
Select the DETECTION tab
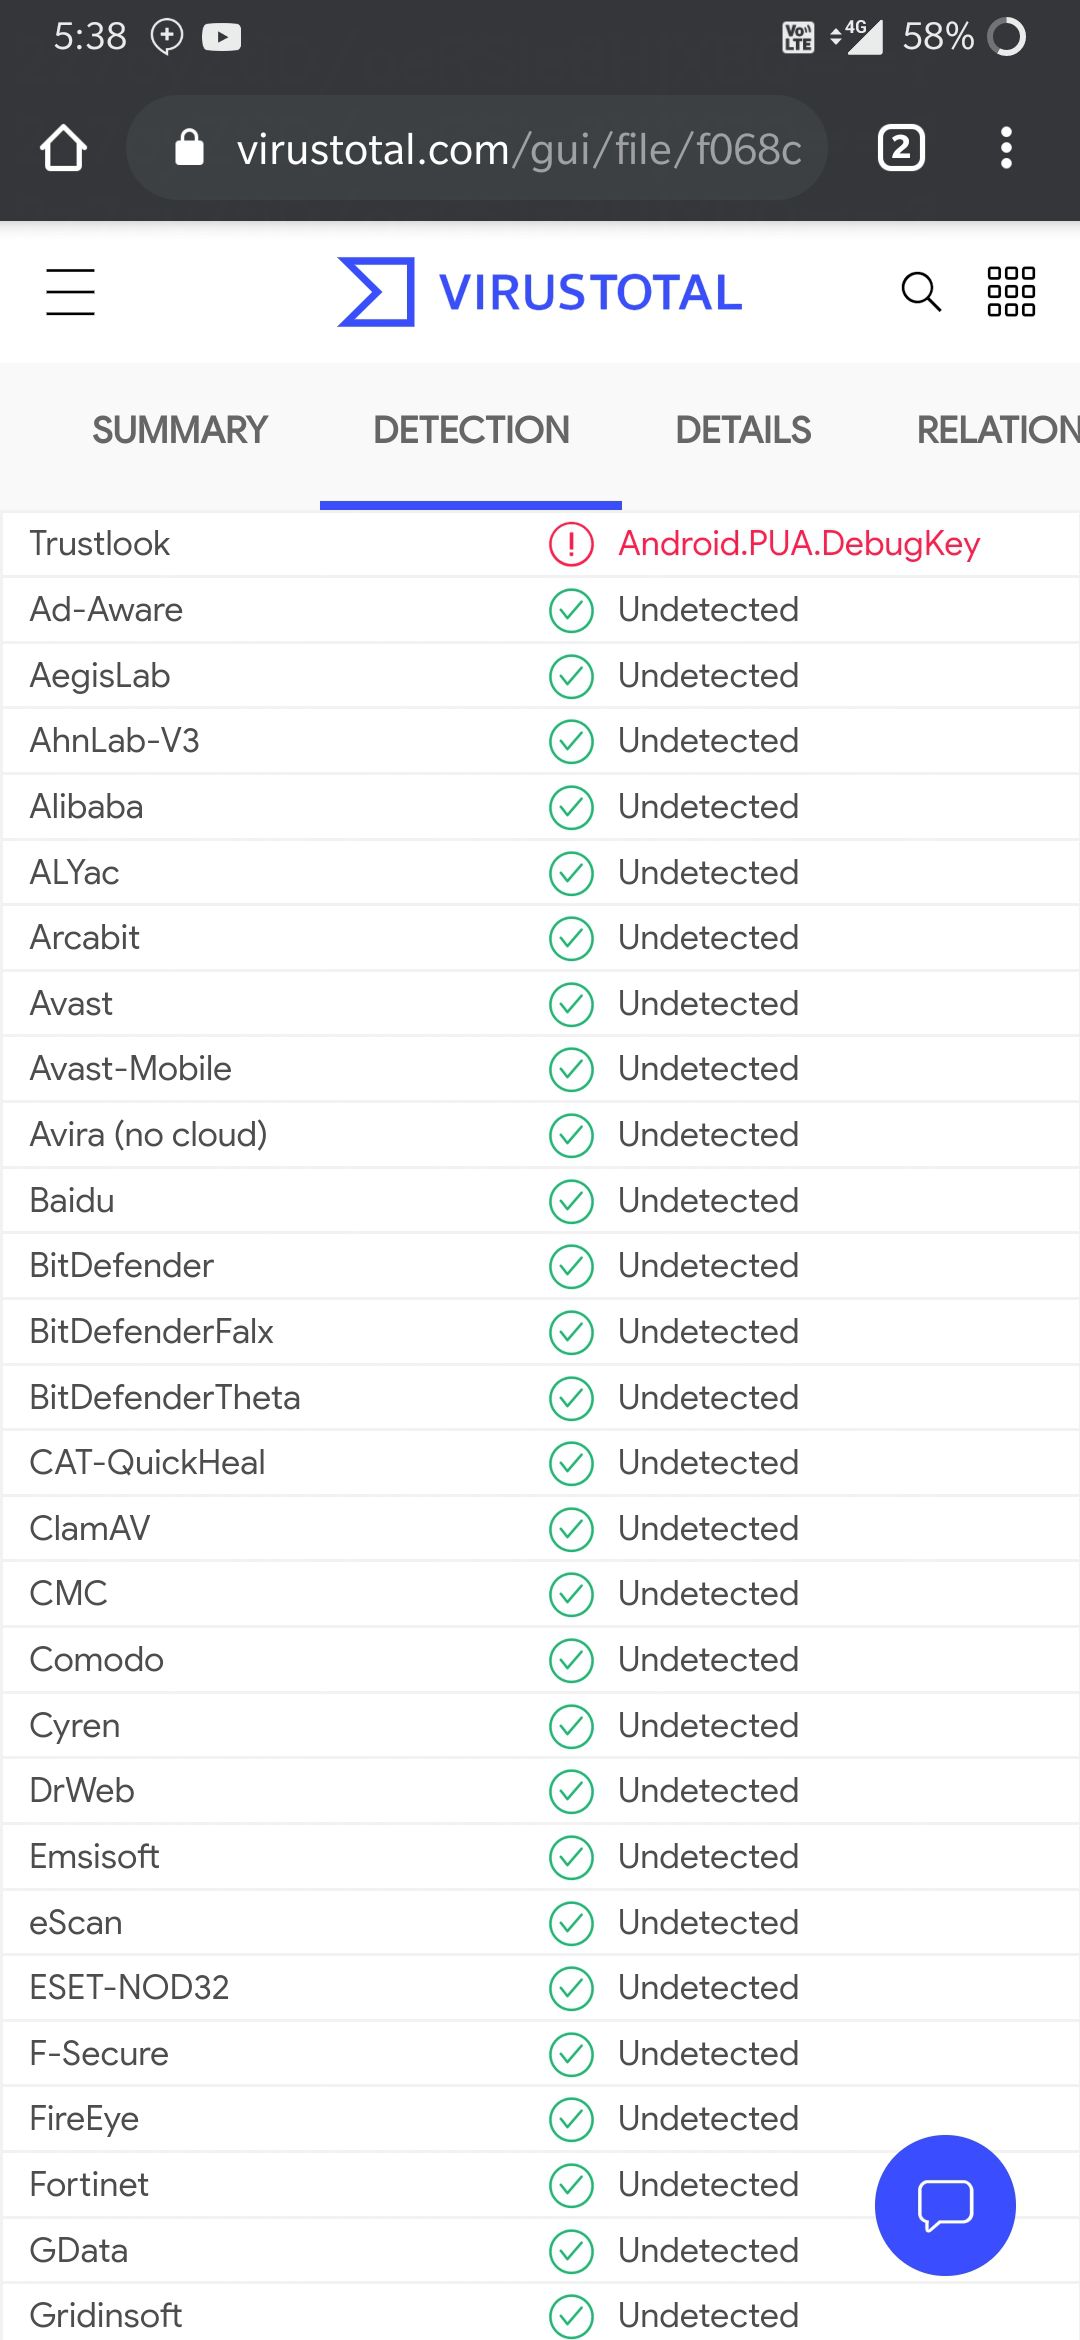(x=471, y=430)
